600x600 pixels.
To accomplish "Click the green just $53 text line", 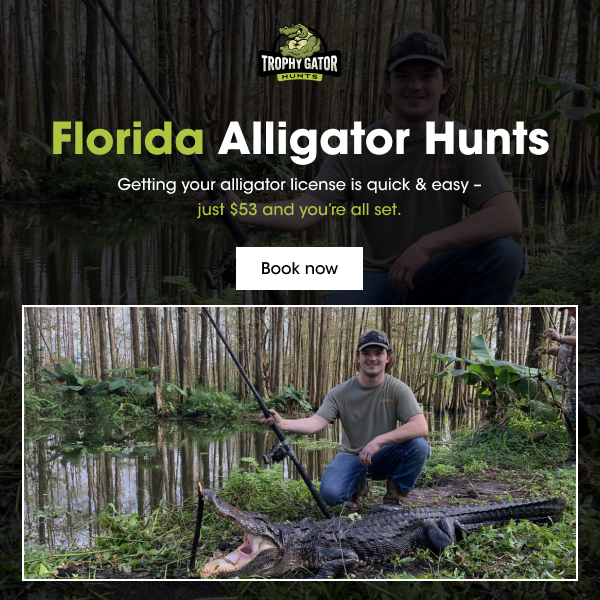I will [299, 210].
